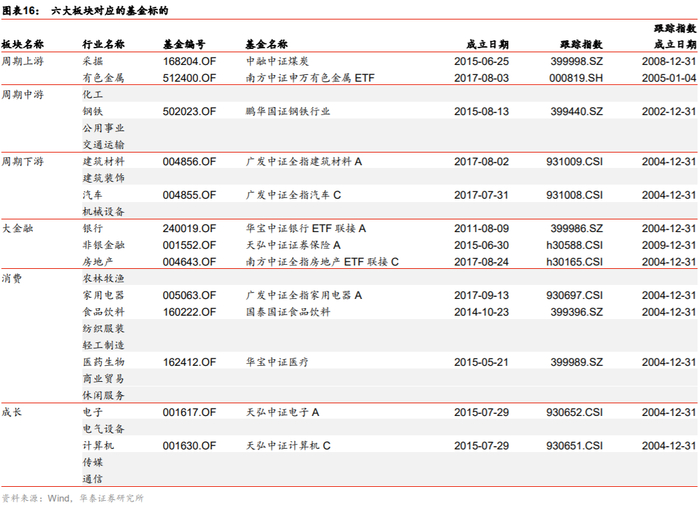Select fund code 240019.OF

pyautogui.click(x=189, y=229)
